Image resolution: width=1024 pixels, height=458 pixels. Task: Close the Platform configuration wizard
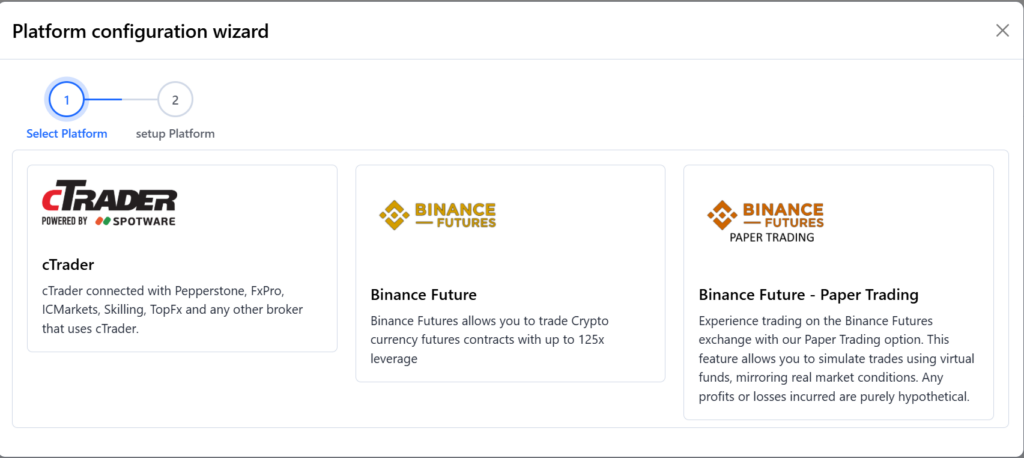click(x=1002, y=31)
